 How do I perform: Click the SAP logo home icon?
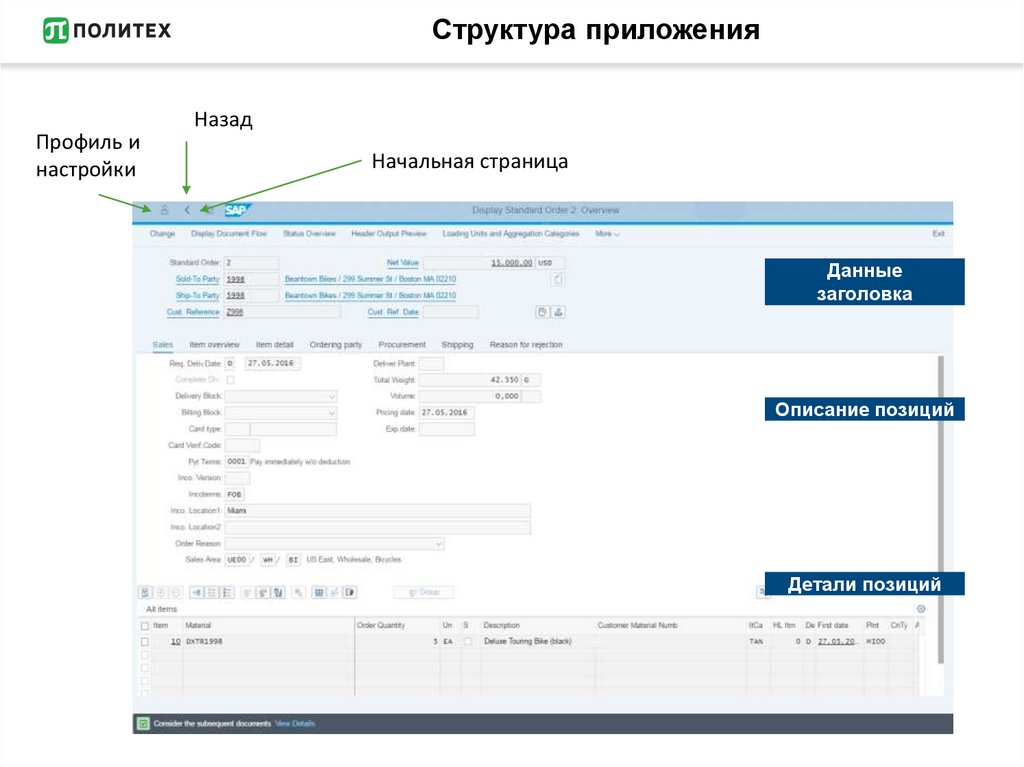[x=236, y=210]
